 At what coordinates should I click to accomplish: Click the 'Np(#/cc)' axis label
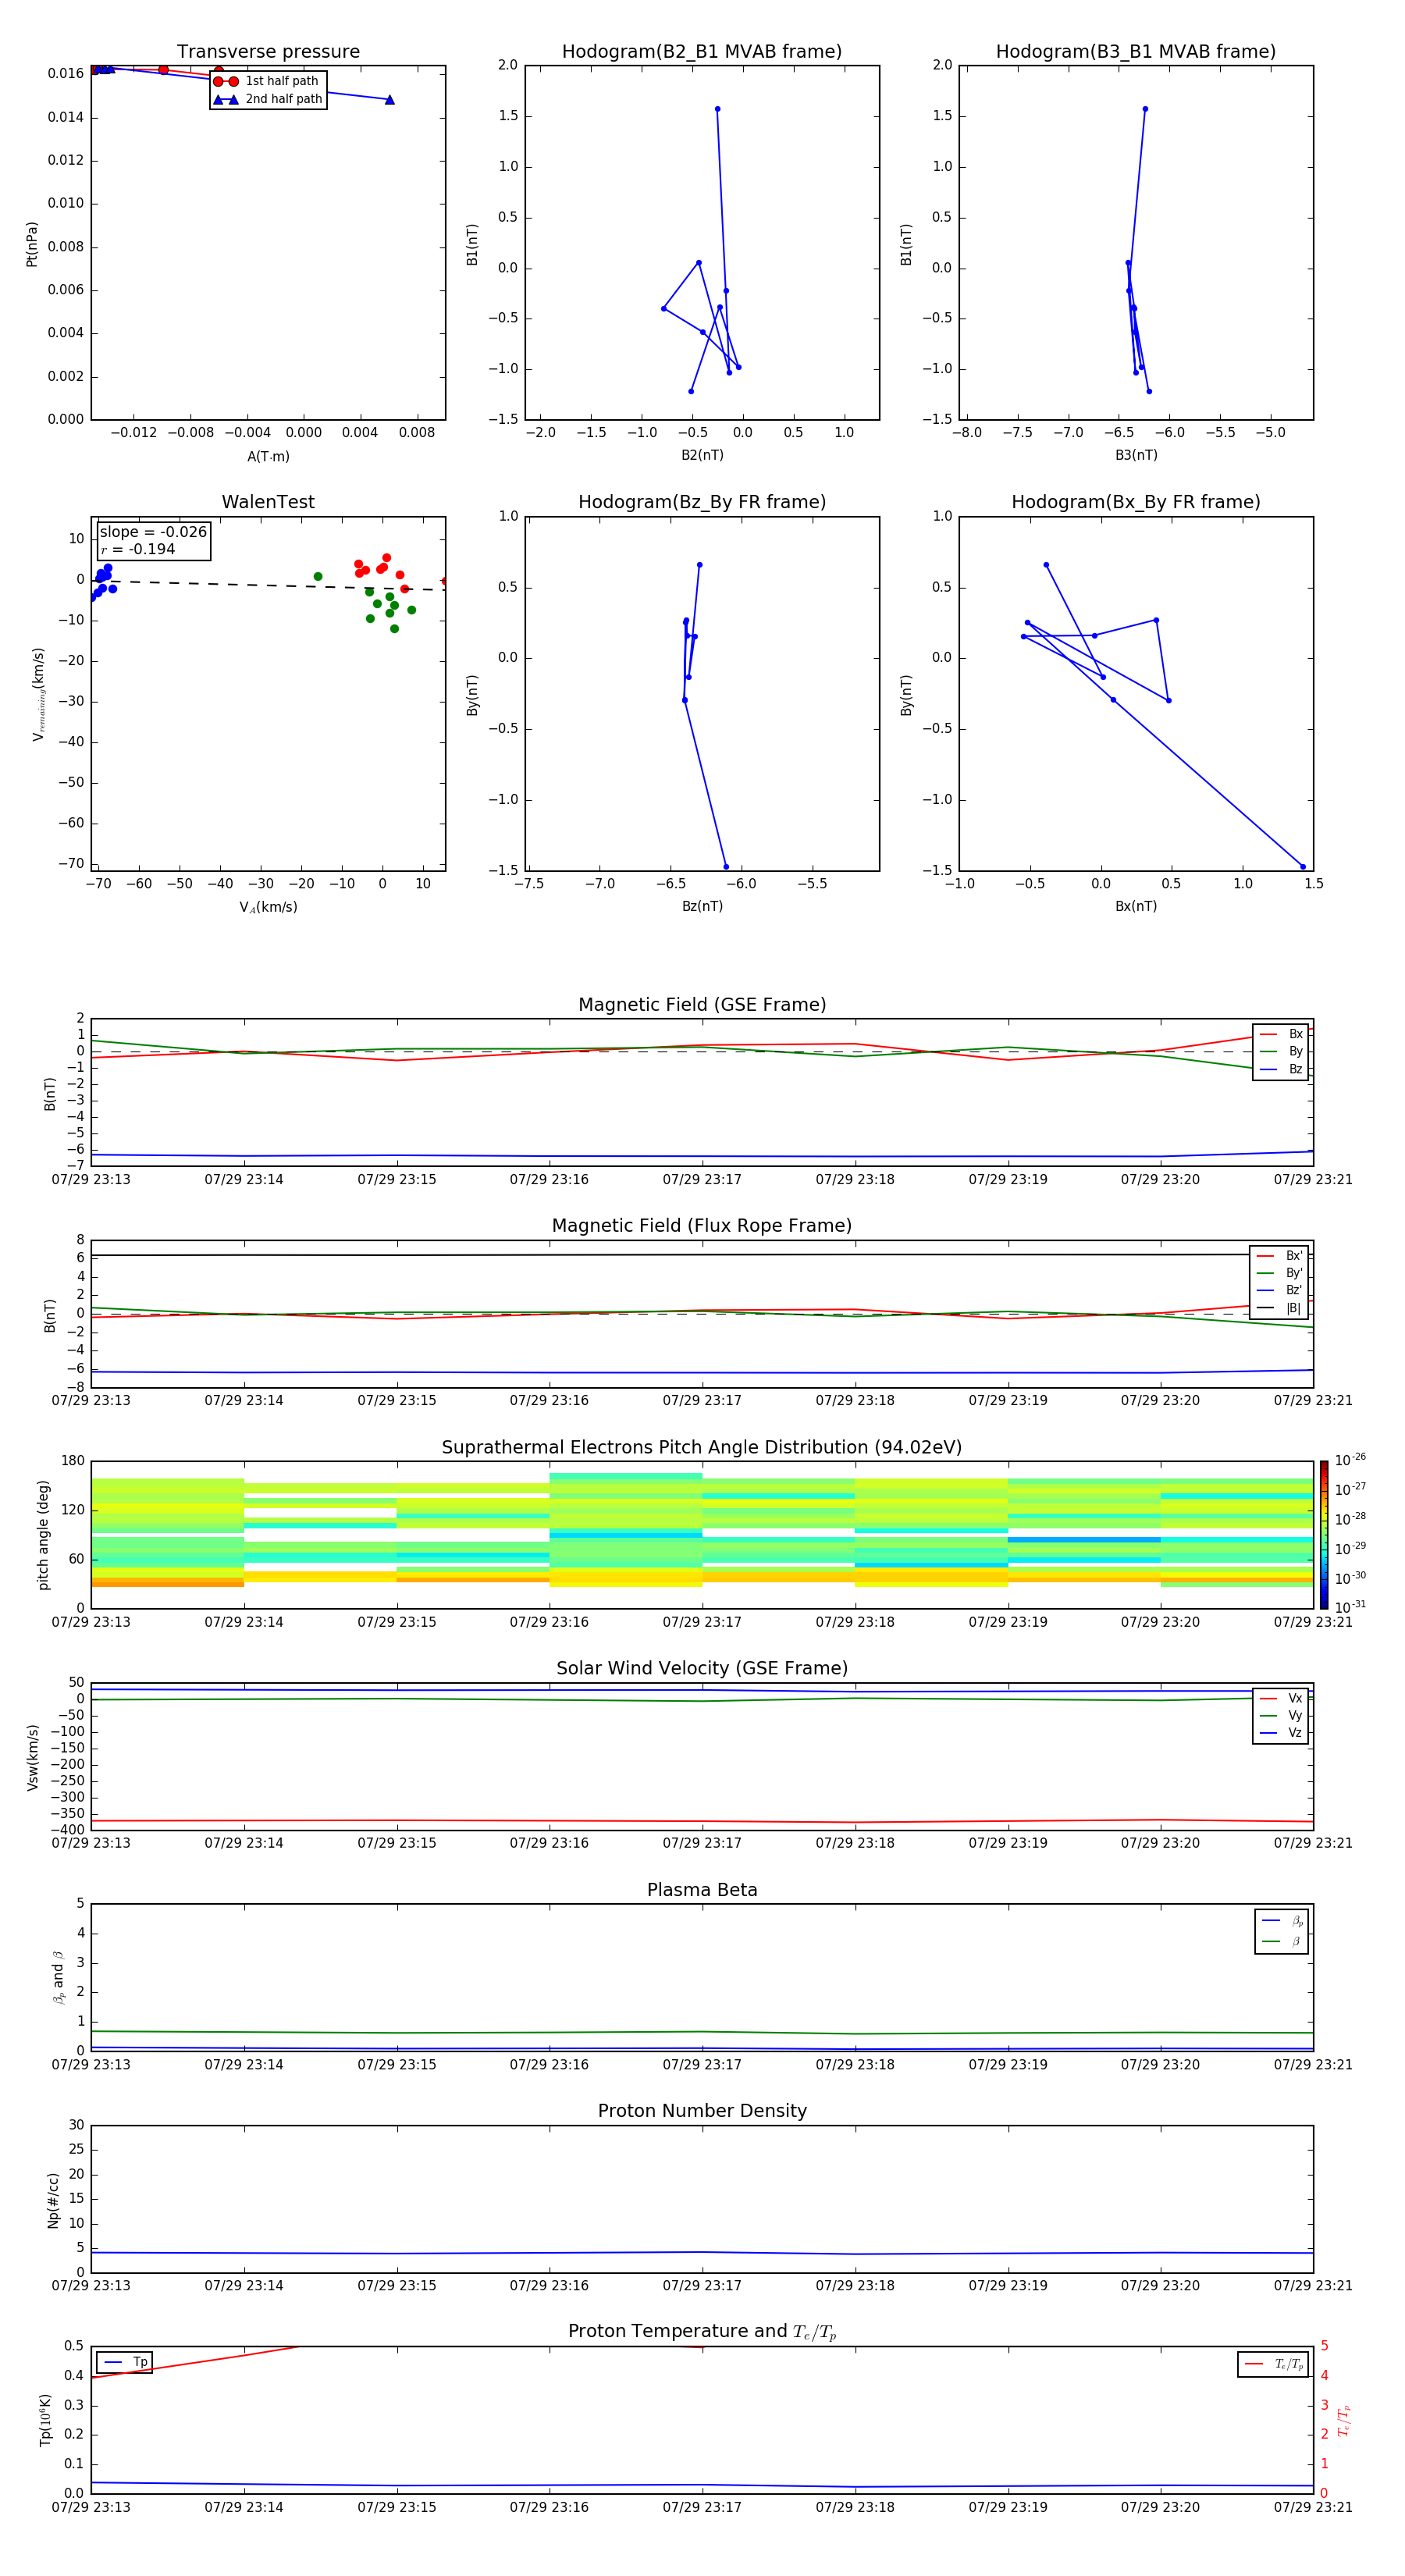[x=53, y=2200]
